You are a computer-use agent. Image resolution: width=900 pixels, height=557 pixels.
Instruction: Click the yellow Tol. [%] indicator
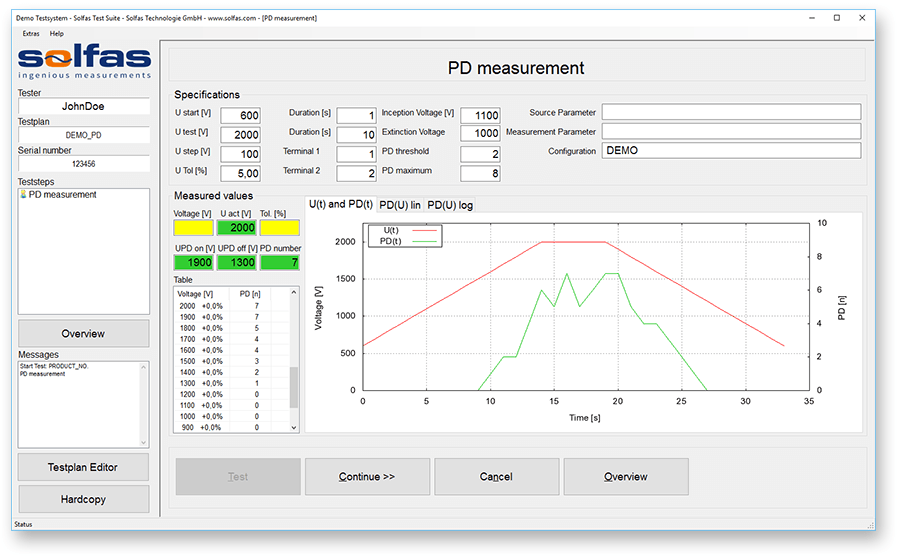click(280, 228)
